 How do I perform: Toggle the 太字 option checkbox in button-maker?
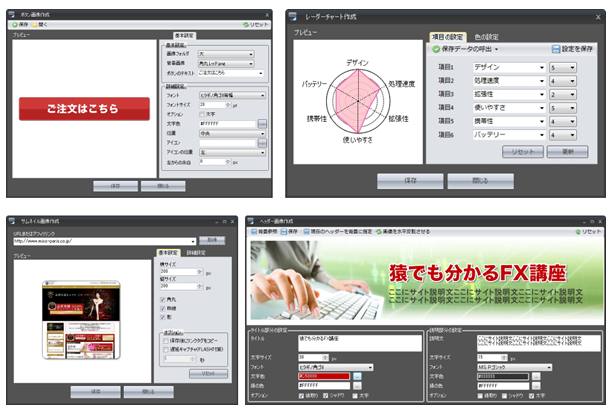tap(202, 113)
